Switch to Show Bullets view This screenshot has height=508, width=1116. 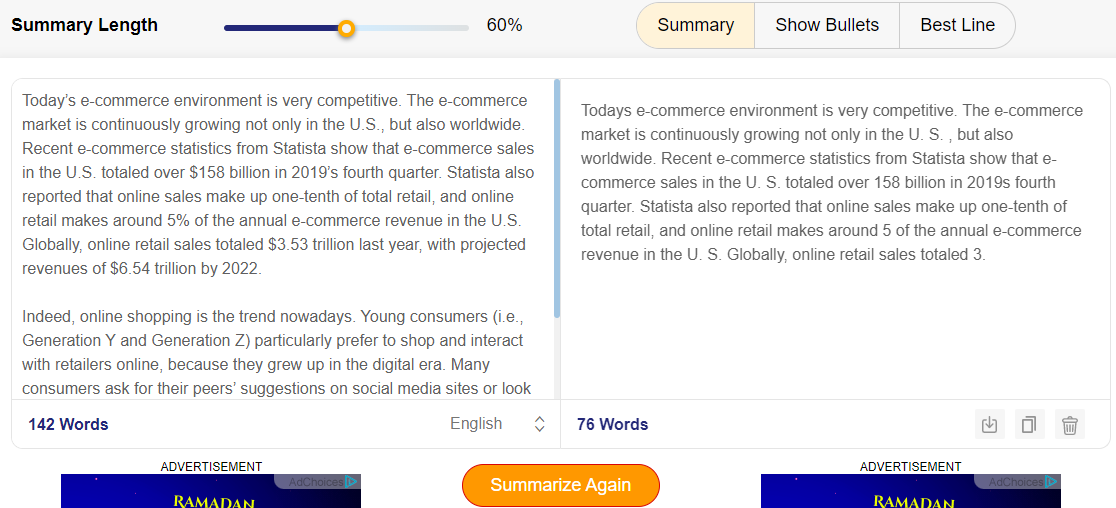pos(827,26)
